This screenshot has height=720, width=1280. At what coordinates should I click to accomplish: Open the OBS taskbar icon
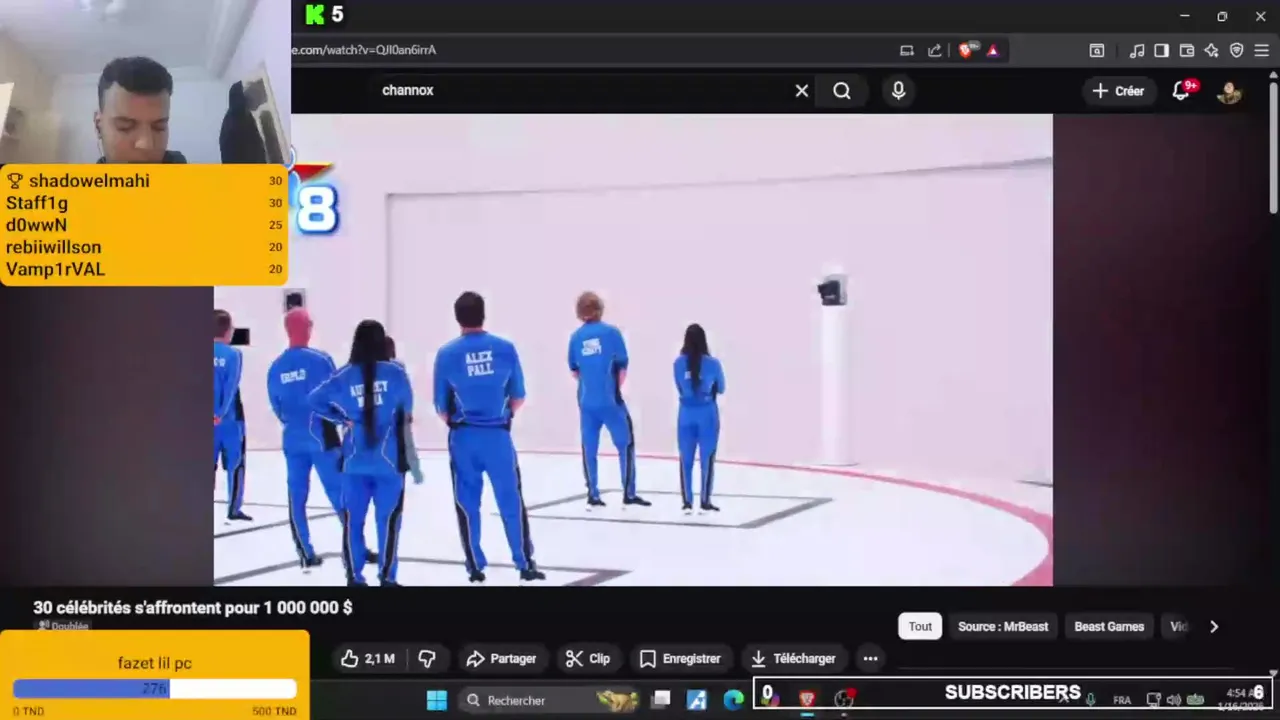point(844,700)
